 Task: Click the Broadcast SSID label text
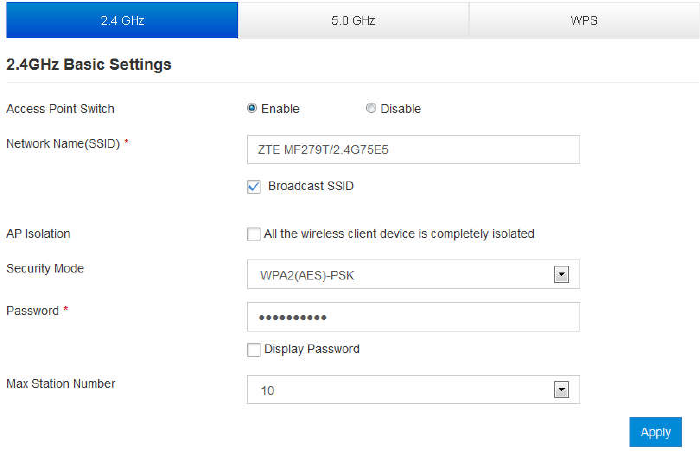click(311, 186)
